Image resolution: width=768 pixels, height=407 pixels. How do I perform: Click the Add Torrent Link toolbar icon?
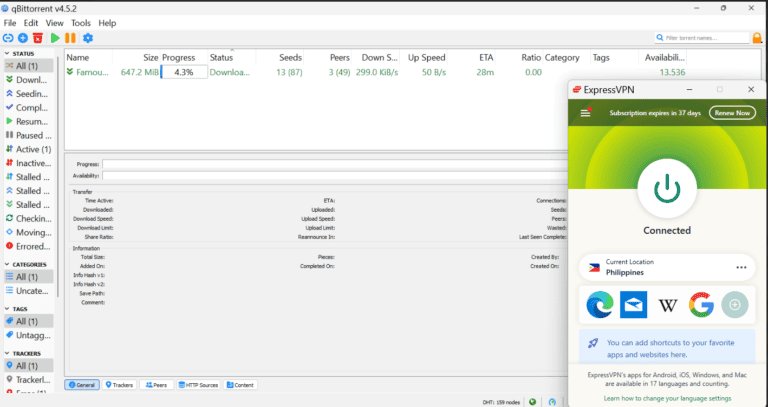click(9, 38)
